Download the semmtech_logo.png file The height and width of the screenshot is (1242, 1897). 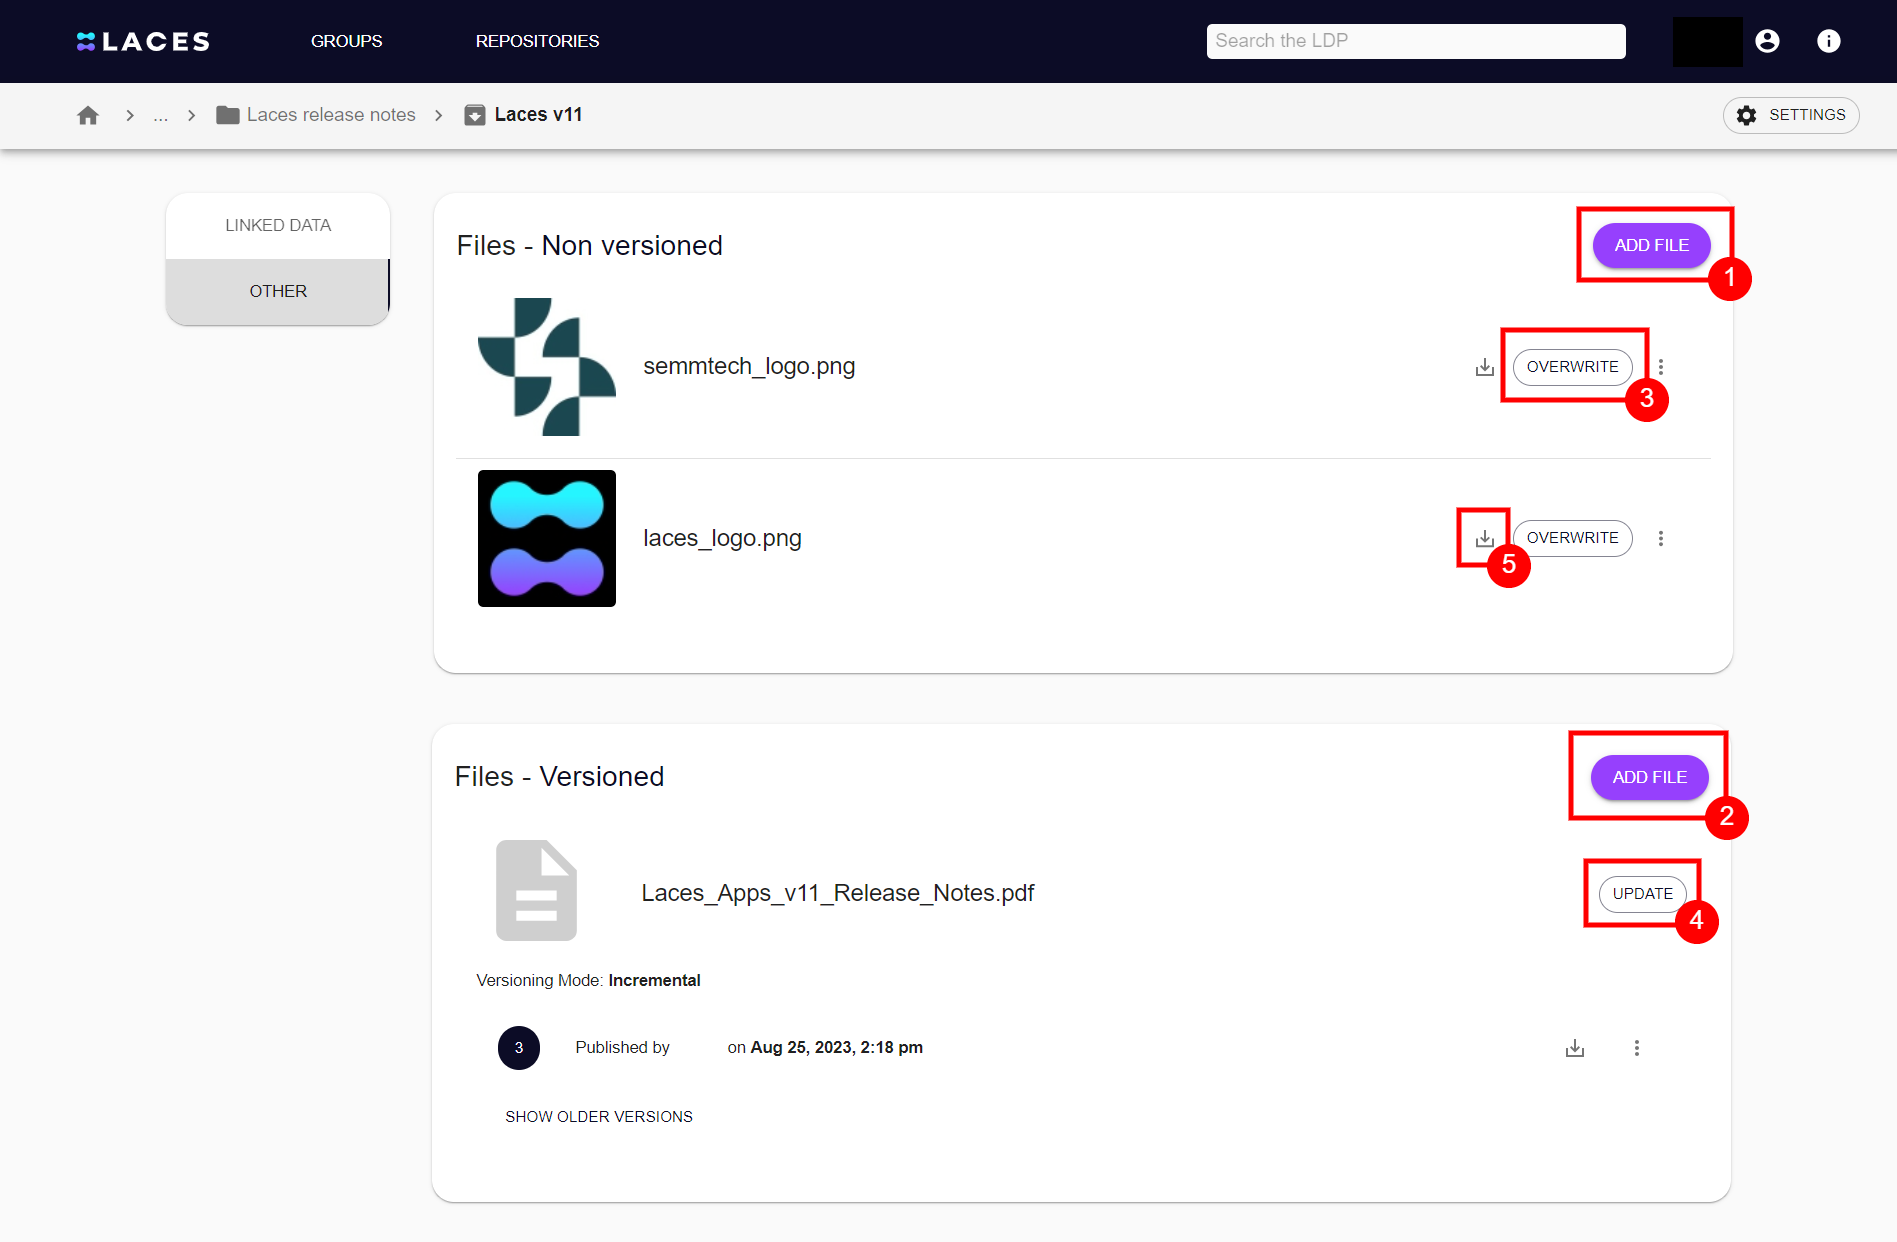pyautogui.click(x=1484, y=366)
